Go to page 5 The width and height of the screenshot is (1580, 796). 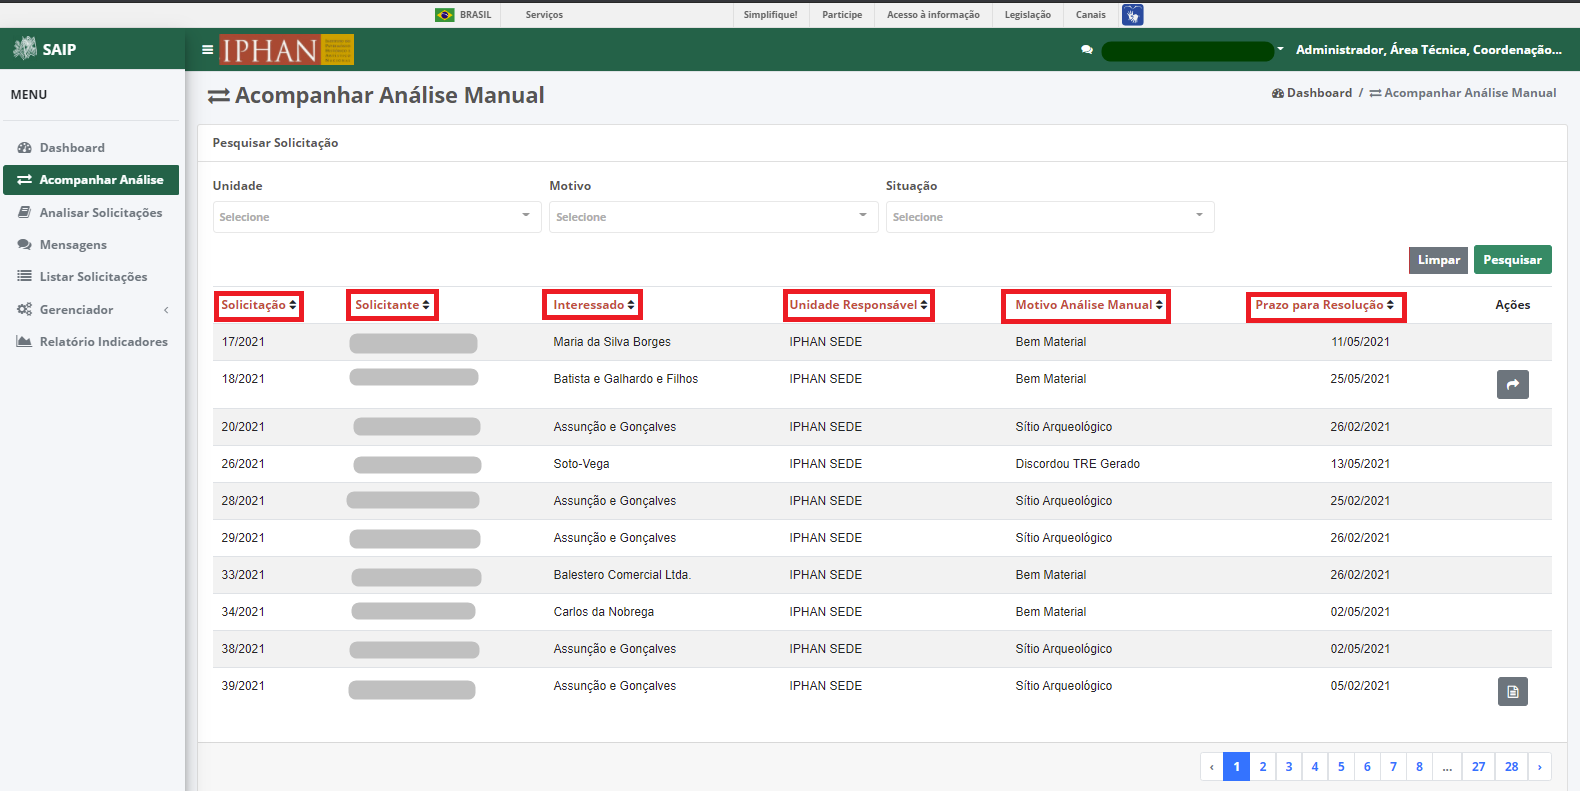click(1341, 767)
